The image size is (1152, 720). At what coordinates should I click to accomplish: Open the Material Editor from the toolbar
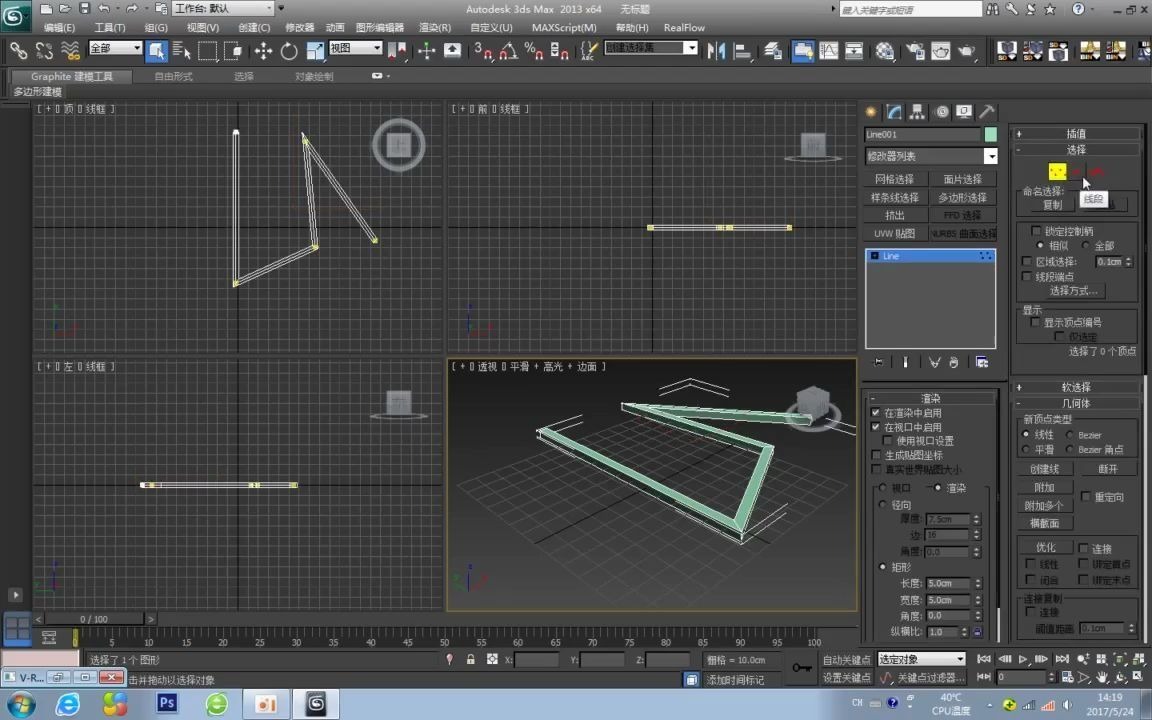(885, 51)
